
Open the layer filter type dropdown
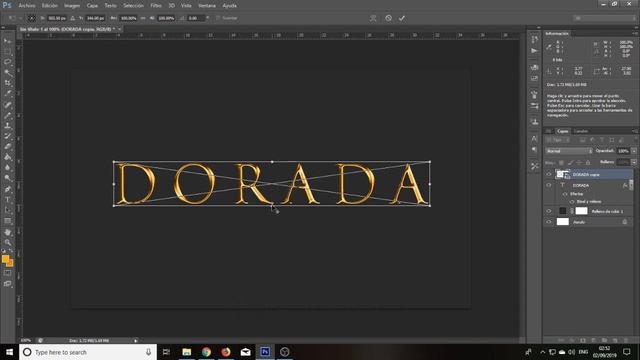[558, 140]
